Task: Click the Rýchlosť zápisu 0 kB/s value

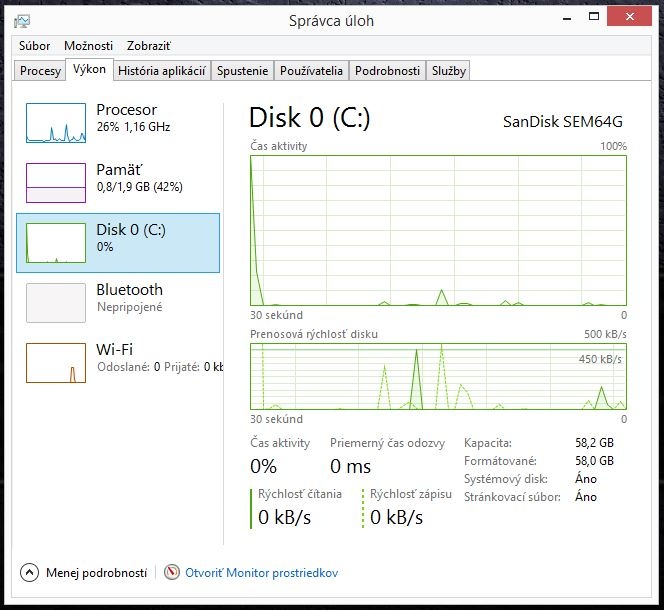Action: point(396,517)
